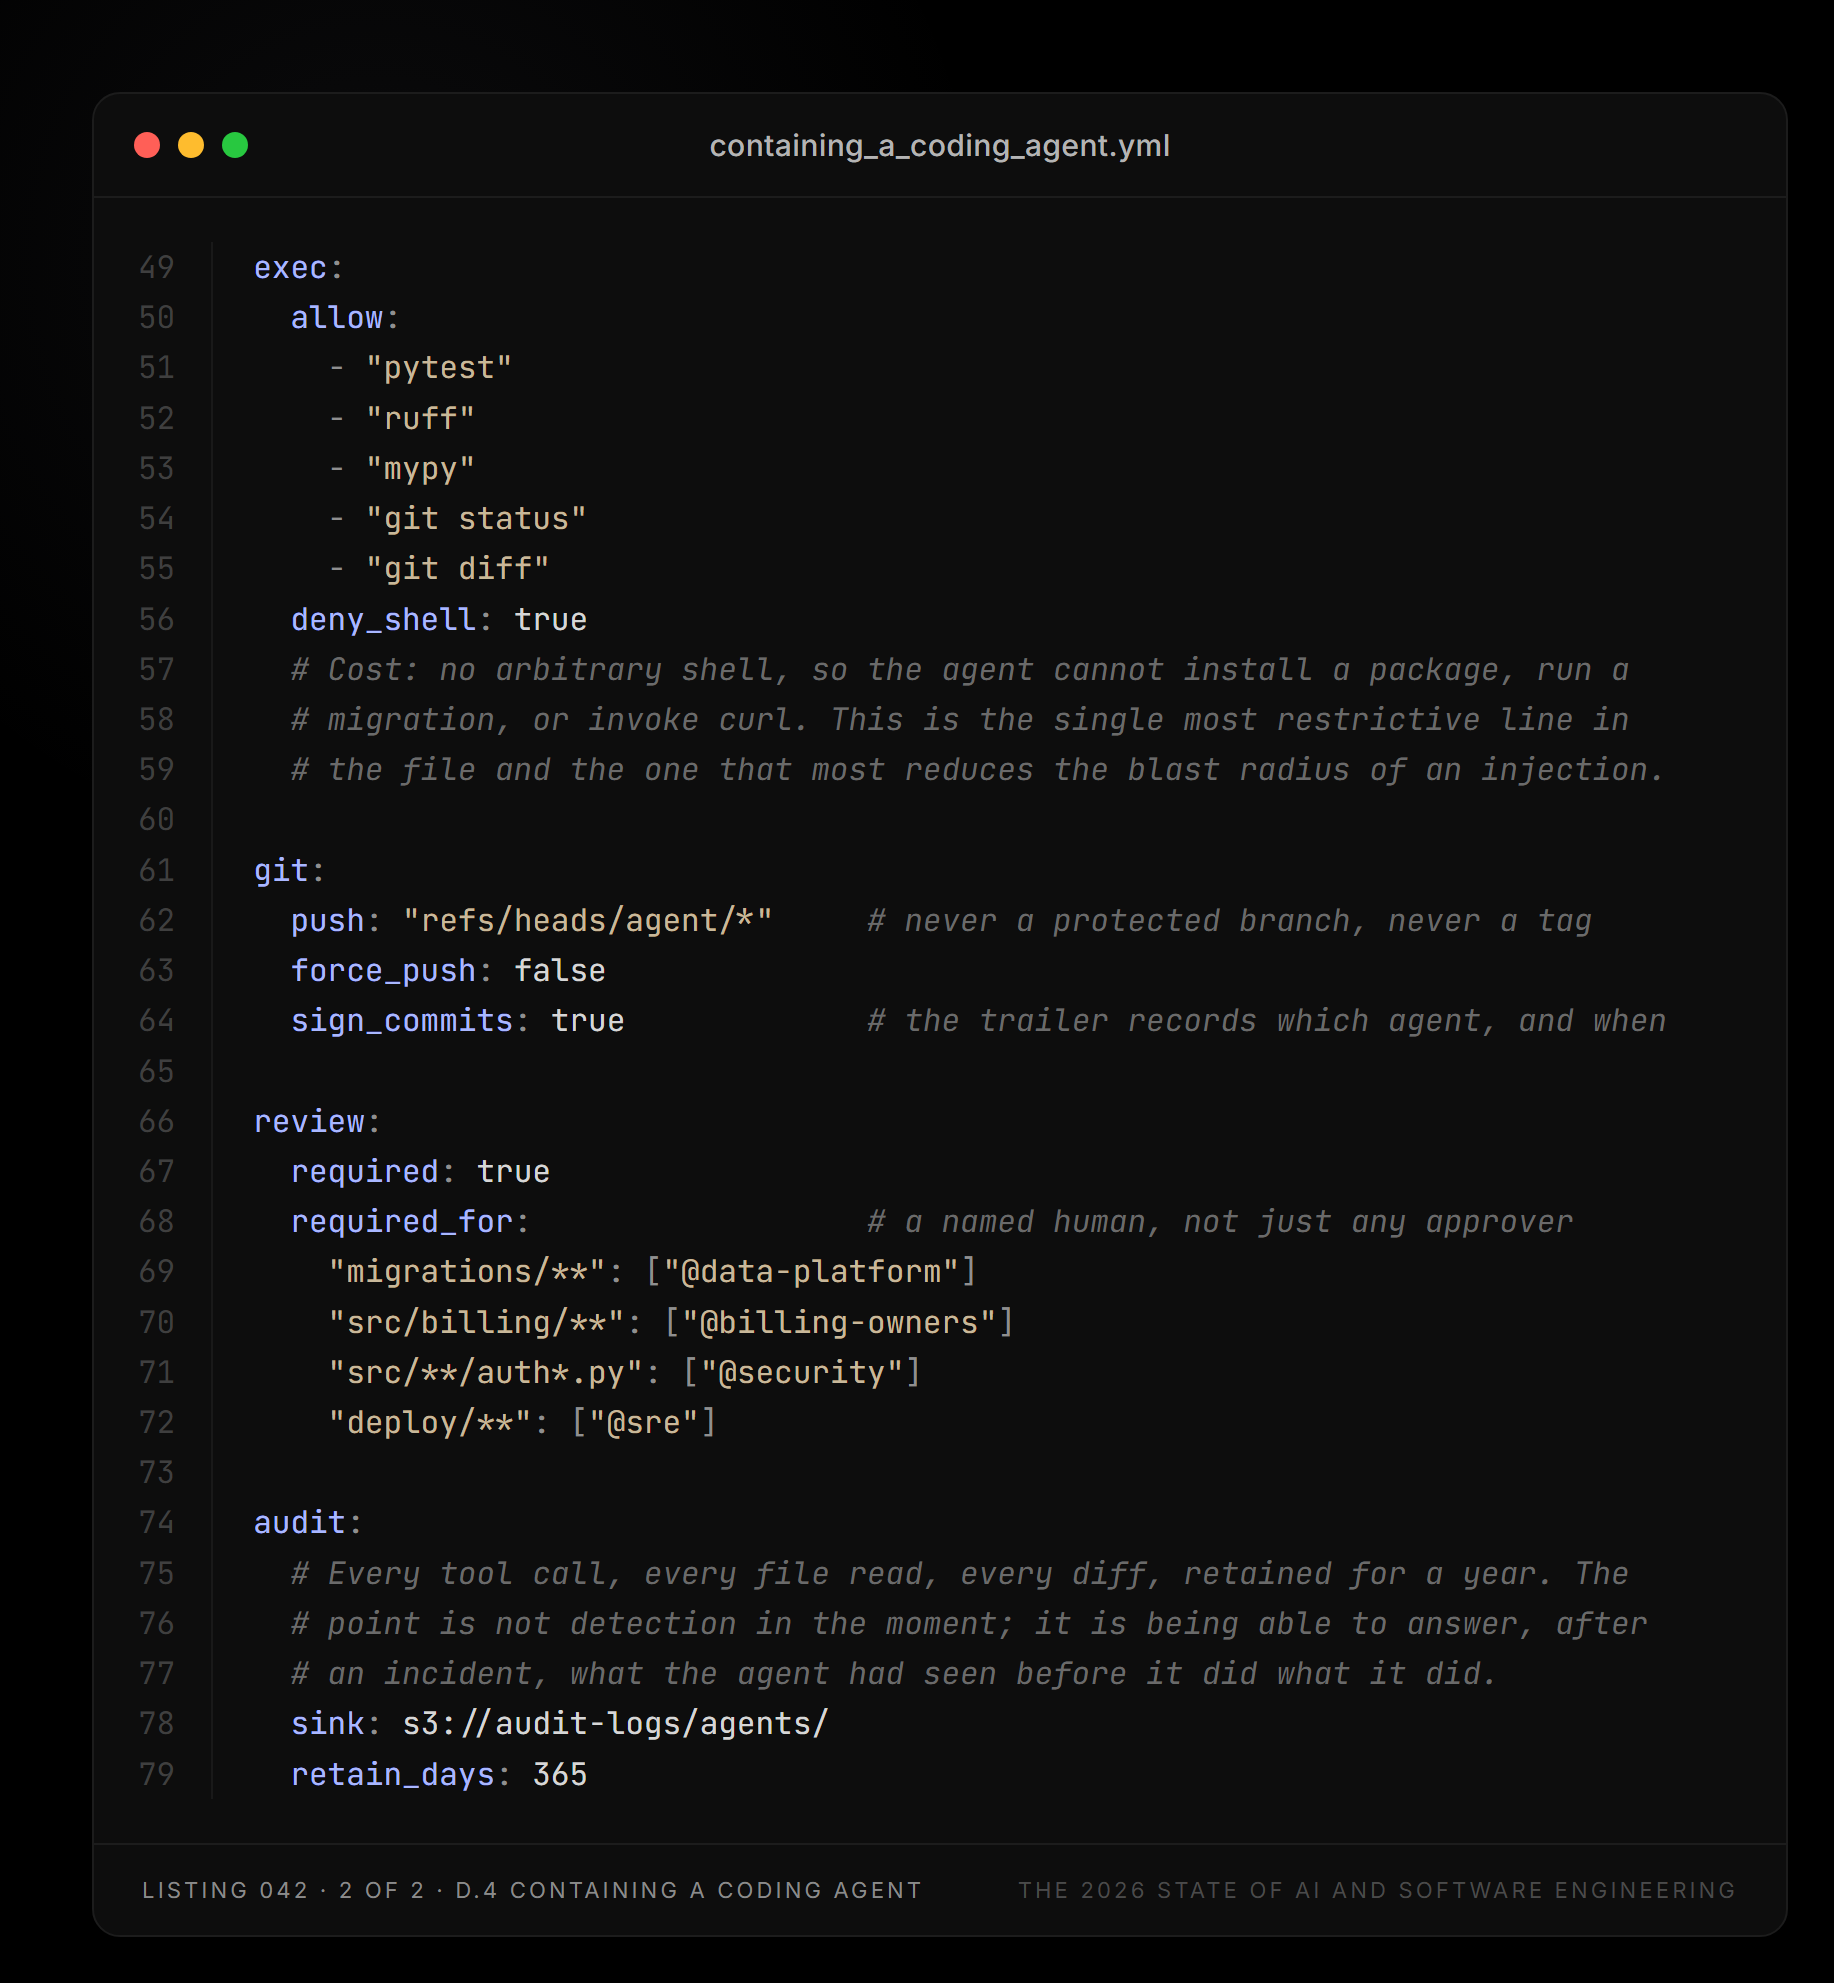Select the "git:" key on line 61
Image resolution: width=1834 pixels, height=1983 pixels.
(289, 871)
